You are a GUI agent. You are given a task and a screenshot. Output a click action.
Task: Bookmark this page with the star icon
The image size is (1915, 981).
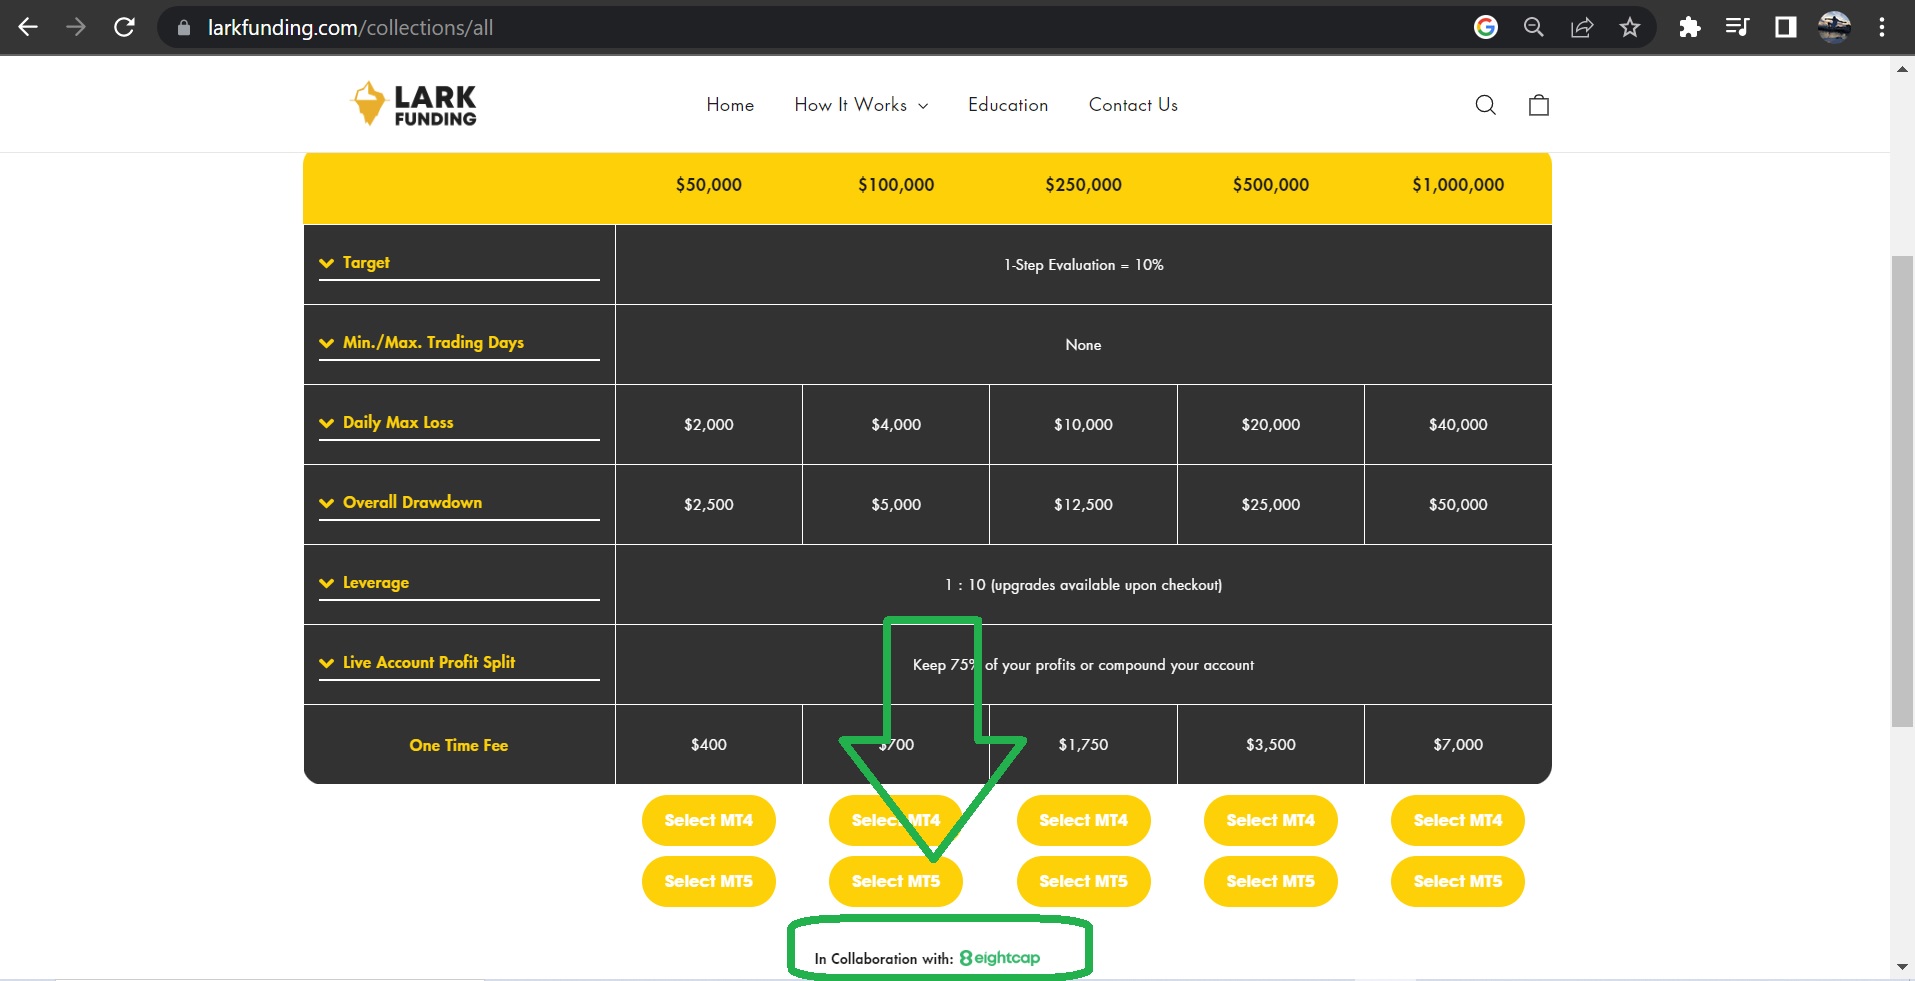(1629, 27)
